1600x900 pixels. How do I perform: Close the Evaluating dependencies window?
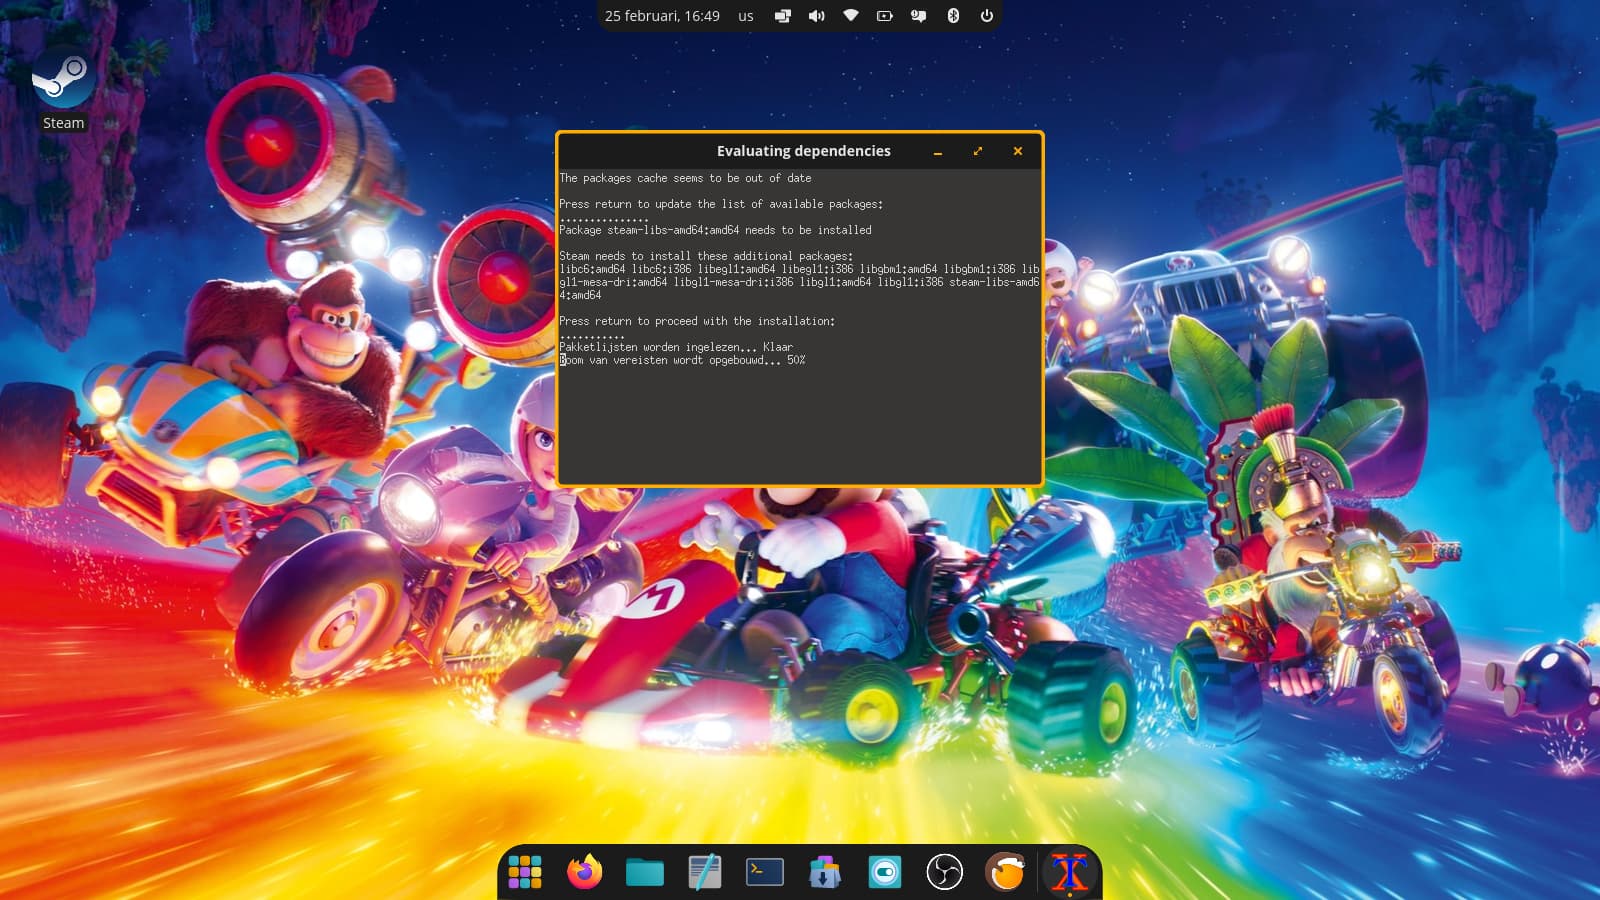[x=1018, y=151]
